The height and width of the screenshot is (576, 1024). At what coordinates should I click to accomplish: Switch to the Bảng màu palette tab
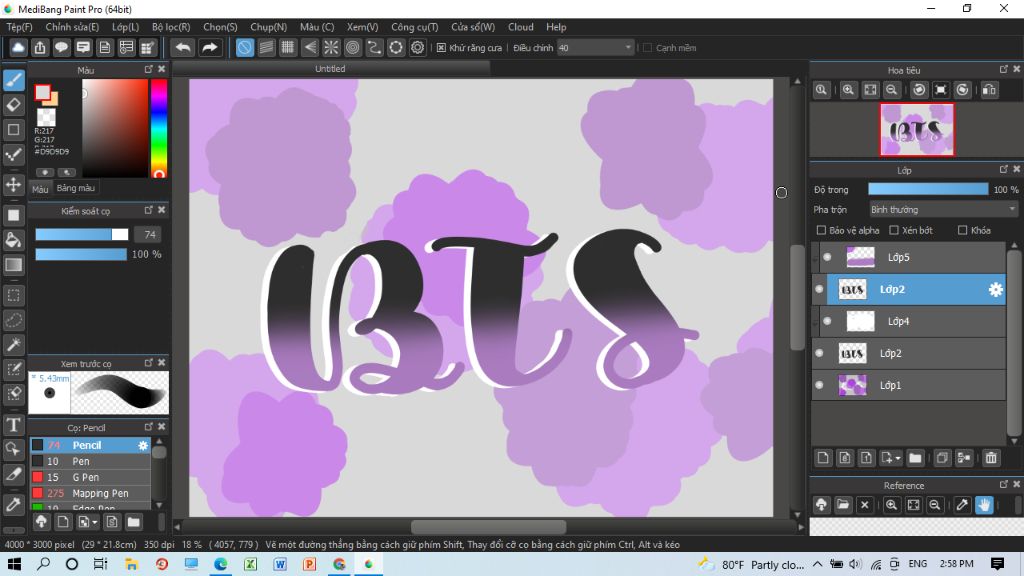[76, 188]
